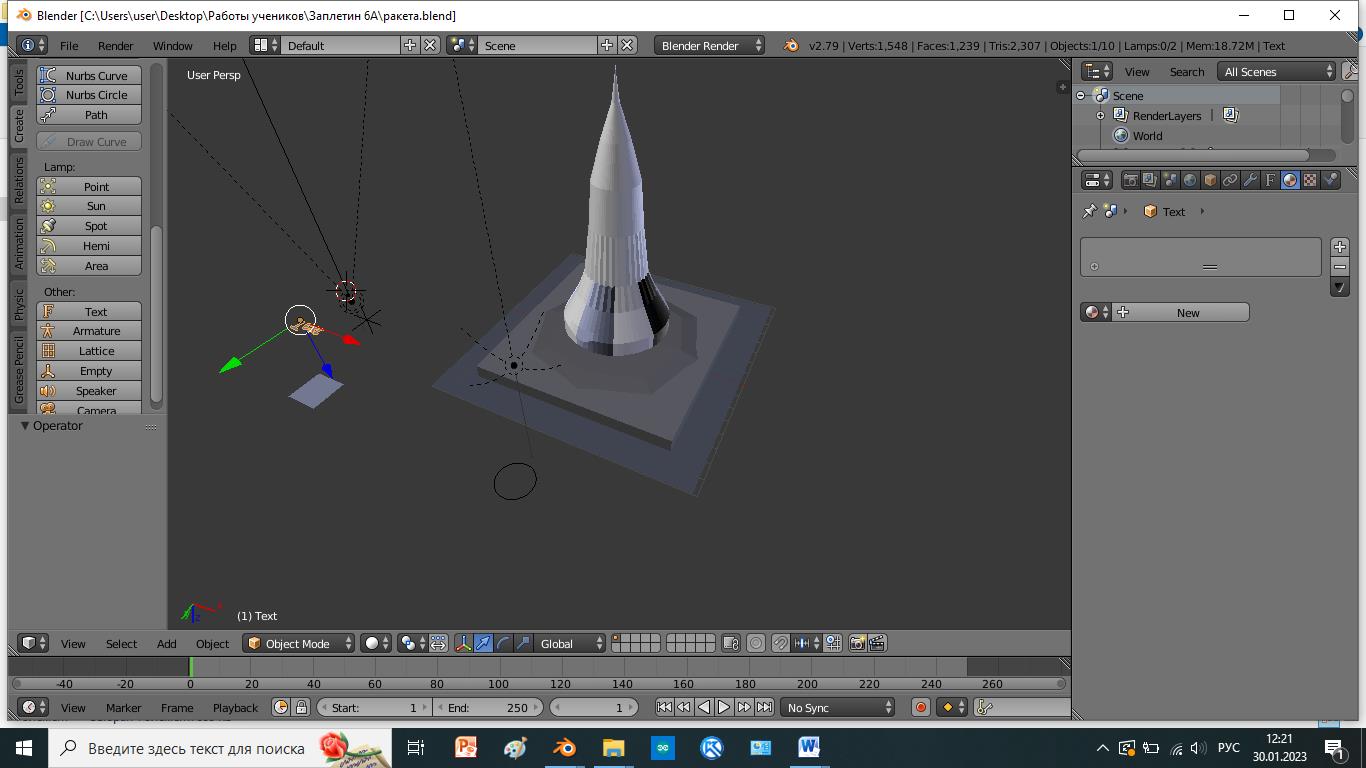The width and height of the screenshot is (1366, 768).
Task: Open the Font data tab (F icon)
Action: tap(1270, 181)
